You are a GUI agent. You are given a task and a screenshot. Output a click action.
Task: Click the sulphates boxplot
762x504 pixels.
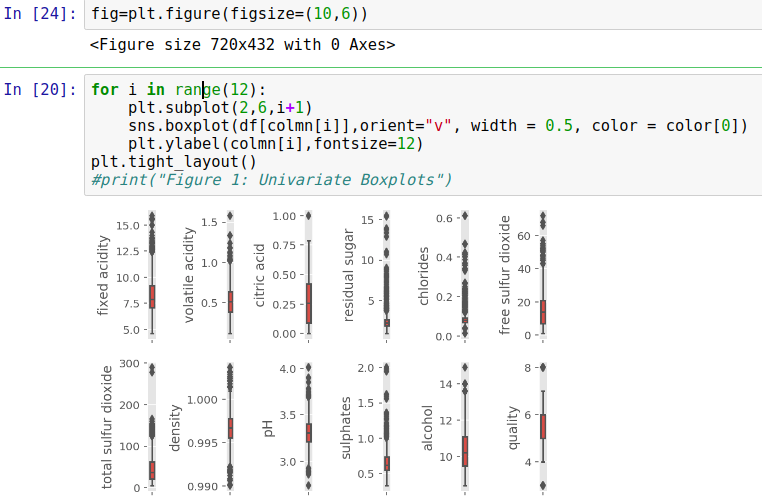click(387, 426)
